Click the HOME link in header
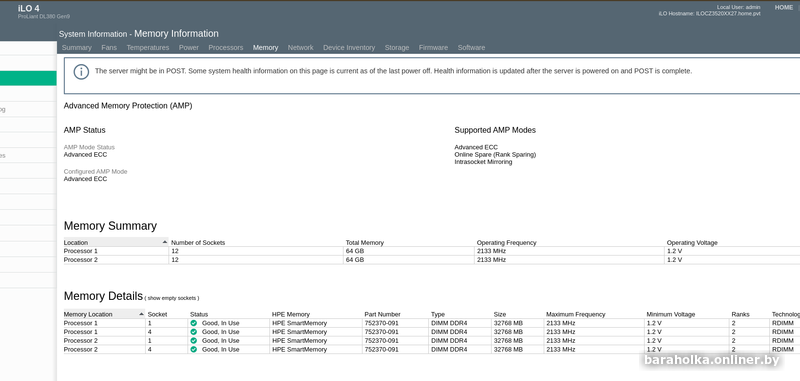The height and width of the screenshot is (381, 800). point(784,8)
